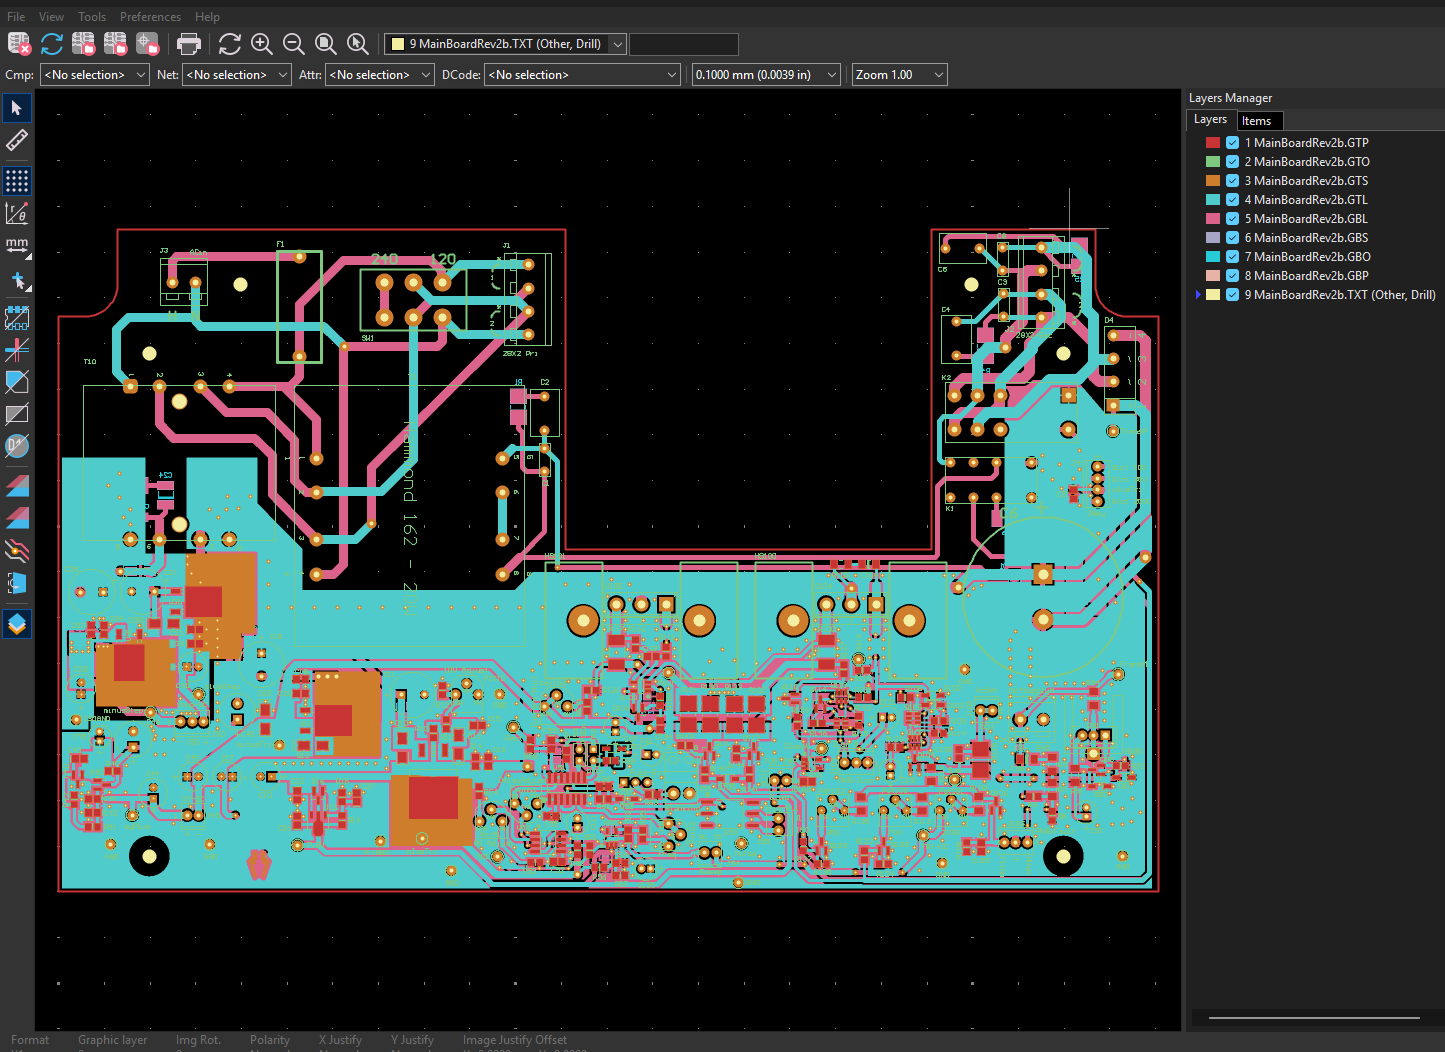Click the zoom out magnifier icon
Viewport: 1445px width, 1052px height.
(x=294, y=44)
